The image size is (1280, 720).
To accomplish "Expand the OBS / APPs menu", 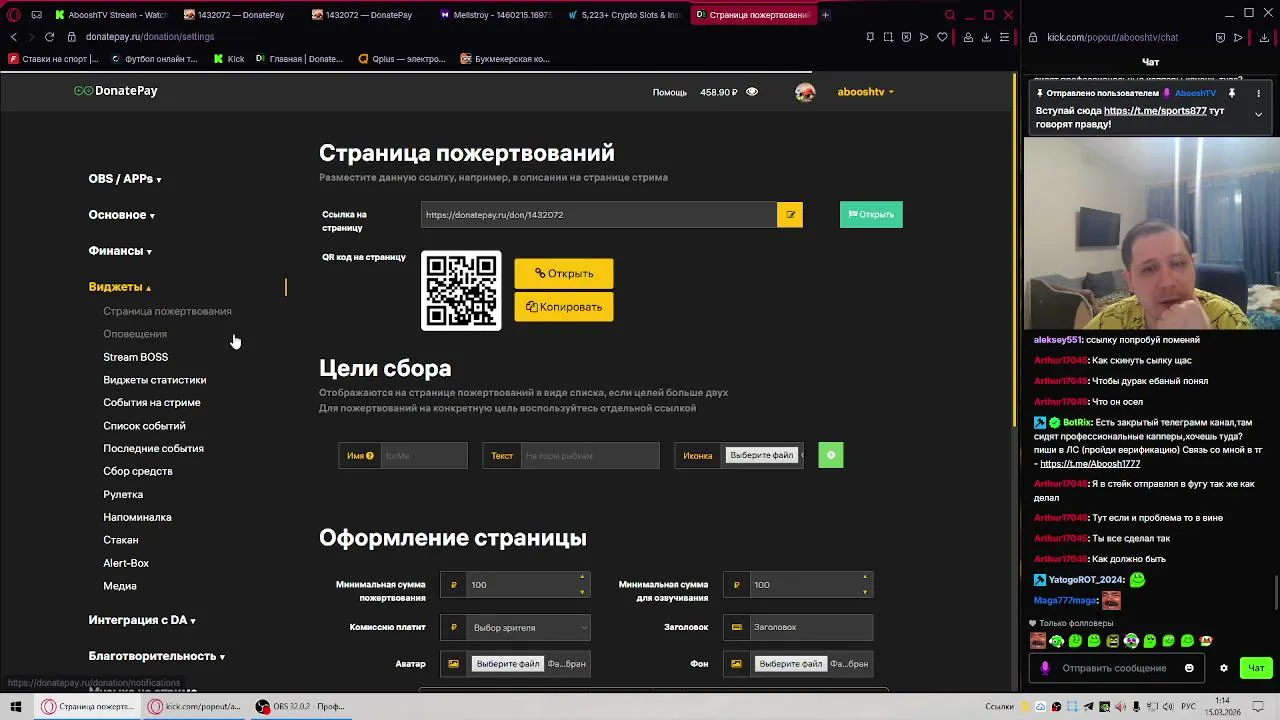I will 125,179.
